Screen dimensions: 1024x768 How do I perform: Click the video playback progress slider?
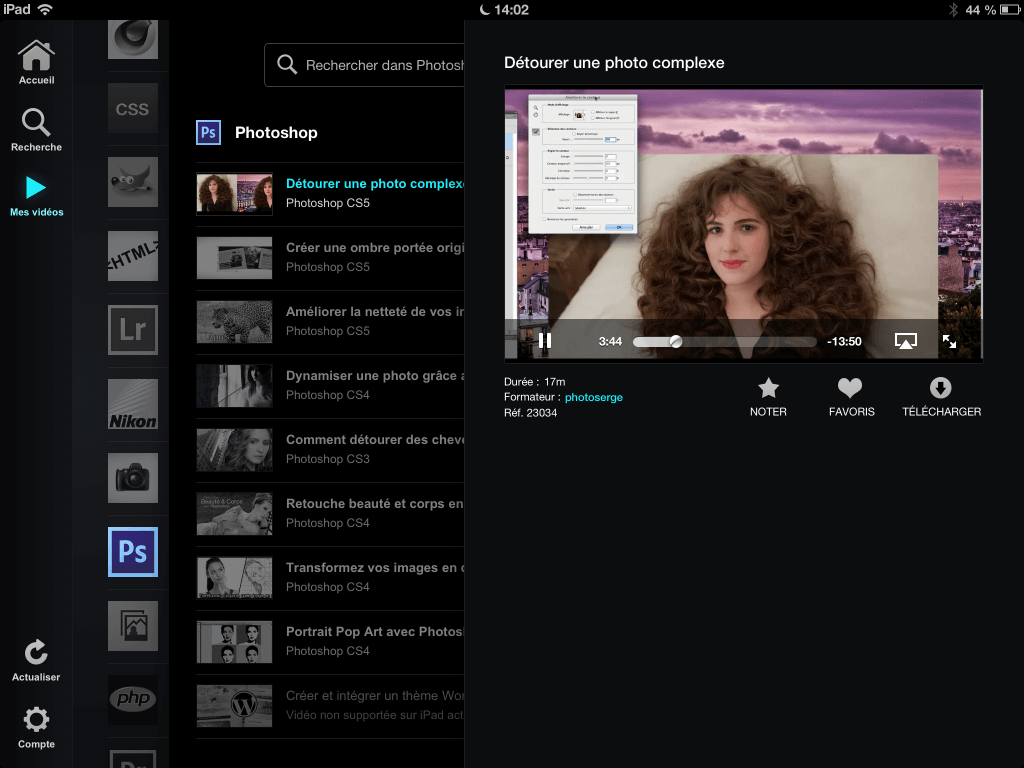coord(675,341)
